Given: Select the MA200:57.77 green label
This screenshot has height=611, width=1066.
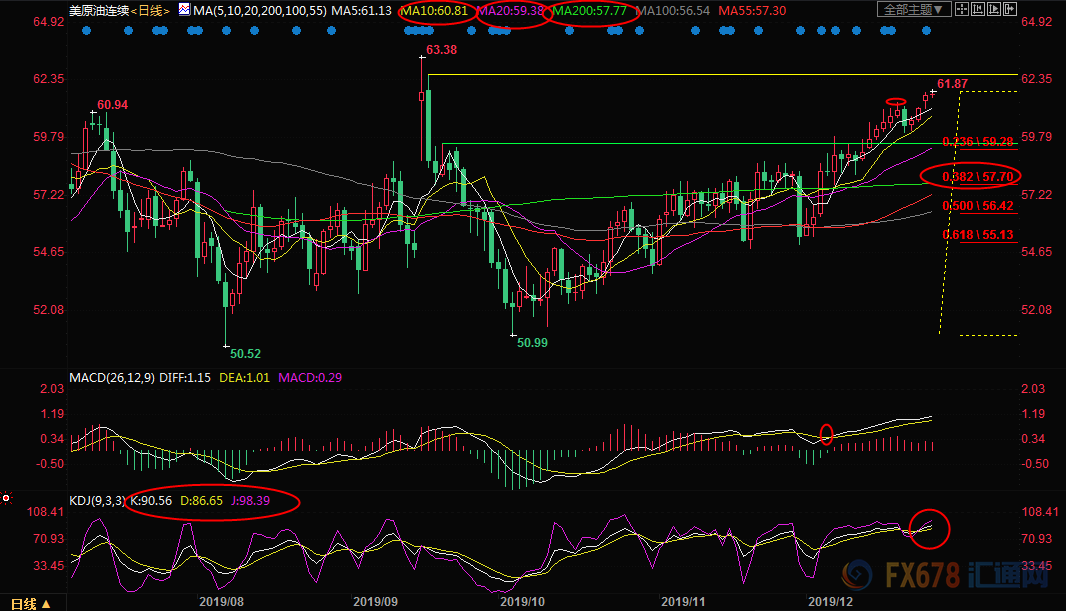Looking at the screenshot, I should [x=592, y=10].
